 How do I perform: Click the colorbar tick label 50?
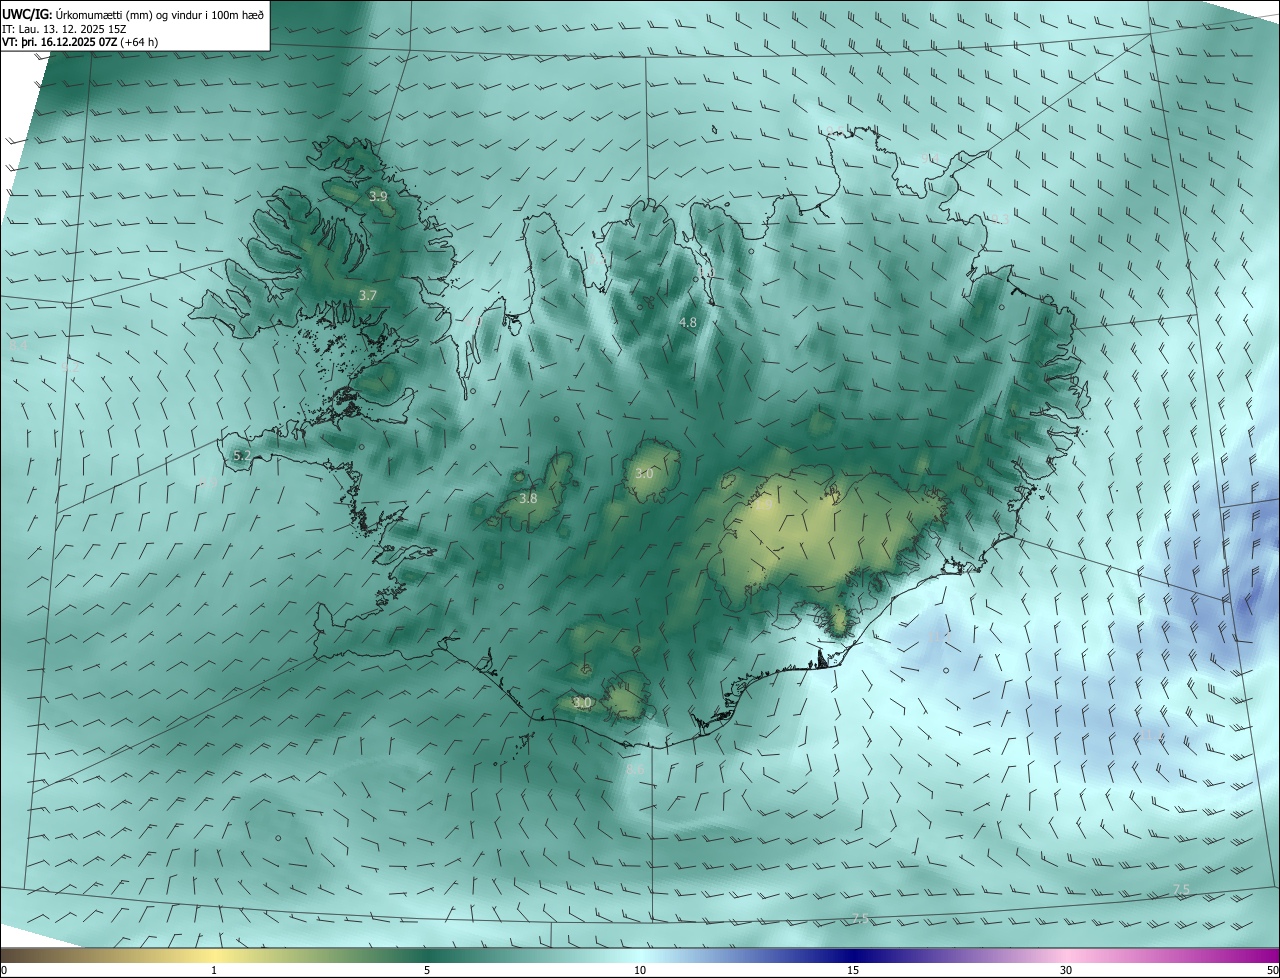1272,970
